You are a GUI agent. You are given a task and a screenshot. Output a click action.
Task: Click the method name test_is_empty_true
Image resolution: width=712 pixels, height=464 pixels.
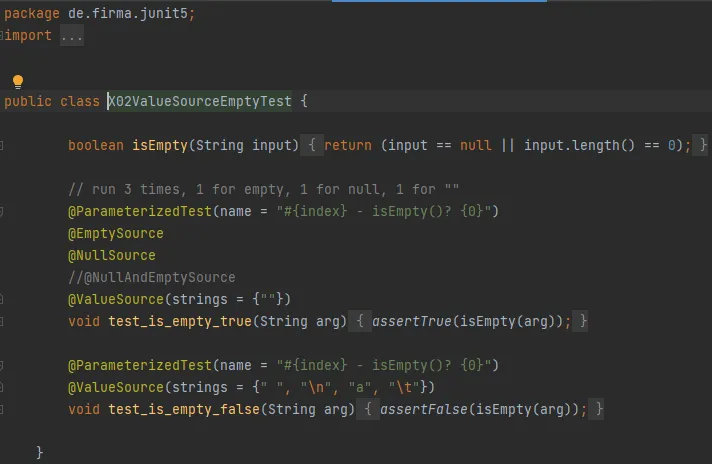click(x=180, y=321)
